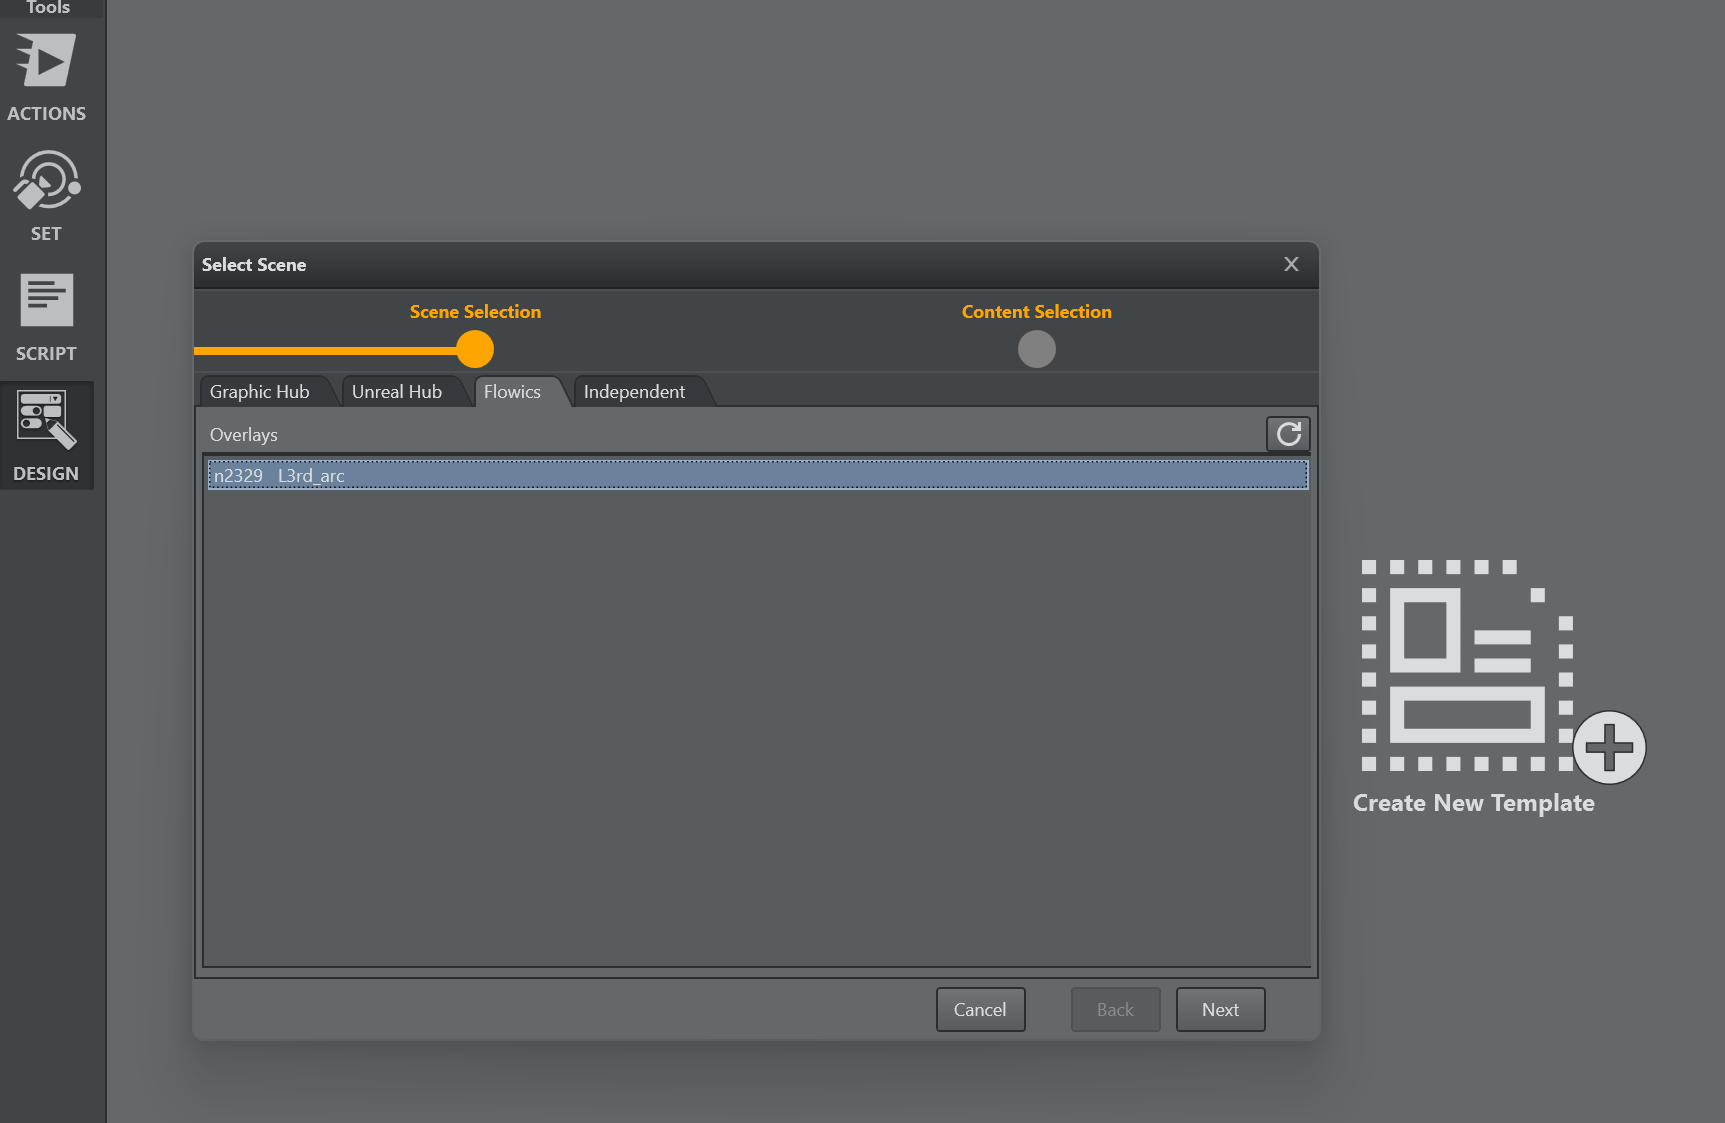Click the Create New Template icon
Viewport: 1725px width, 1123px height.
1466,666
